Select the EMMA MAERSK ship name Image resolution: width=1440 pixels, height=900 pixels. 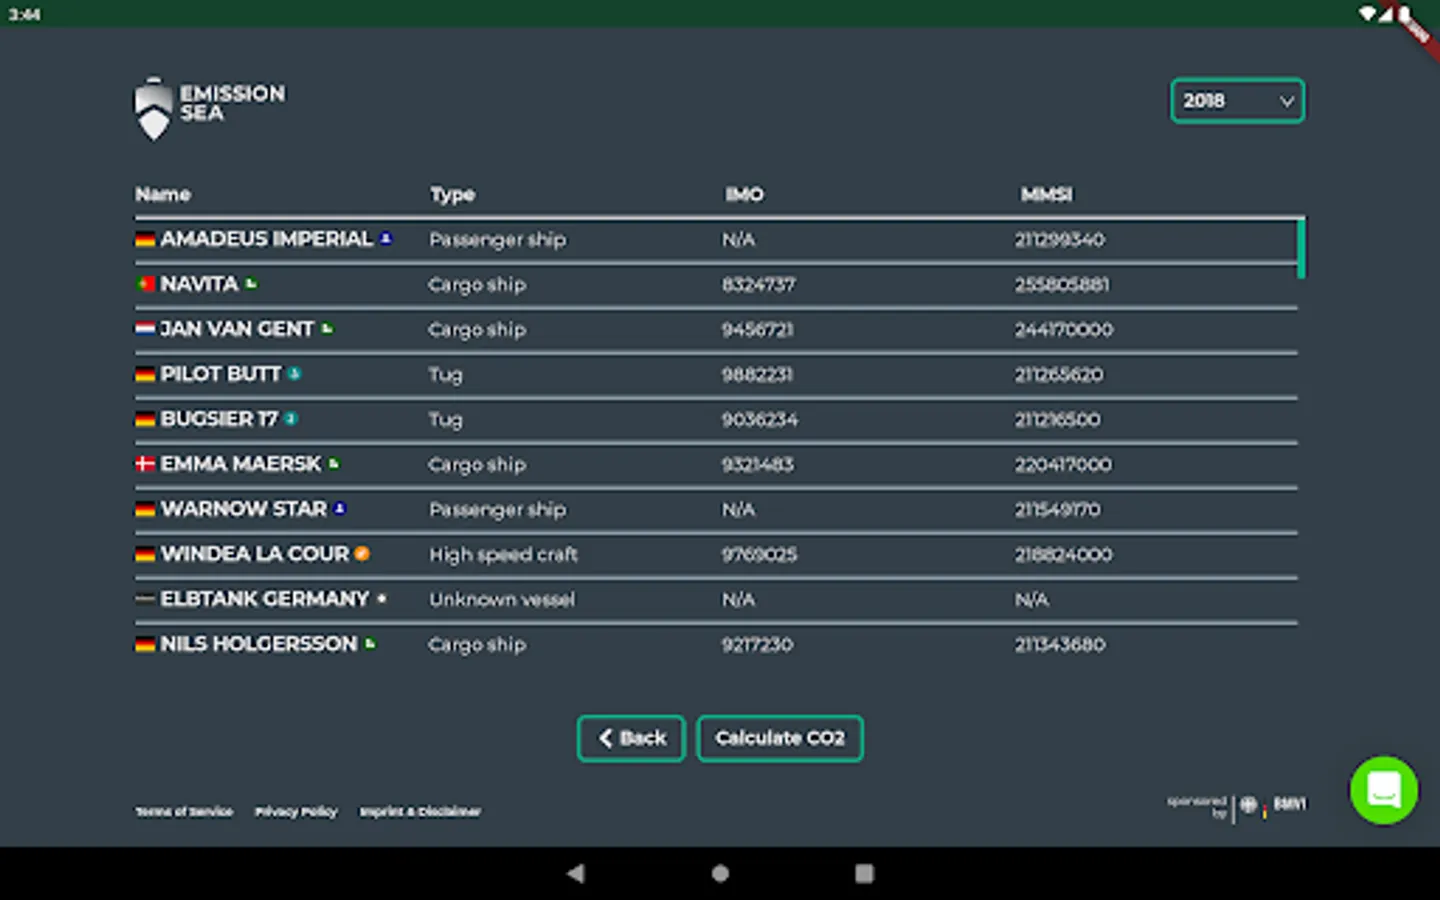pyautogui.click(x=241, y=464)
